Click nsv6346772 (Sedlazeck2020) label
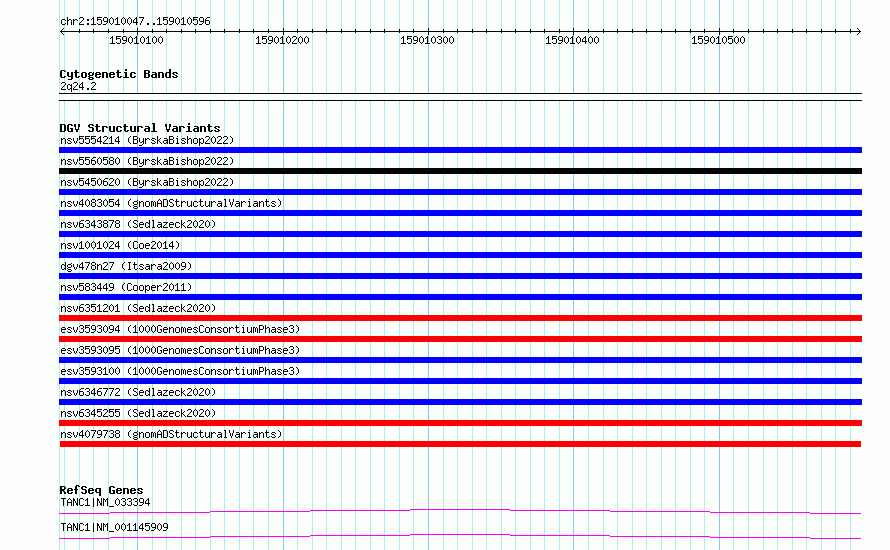The height and width of the screenshot is (550, 890). click(138, 392)
